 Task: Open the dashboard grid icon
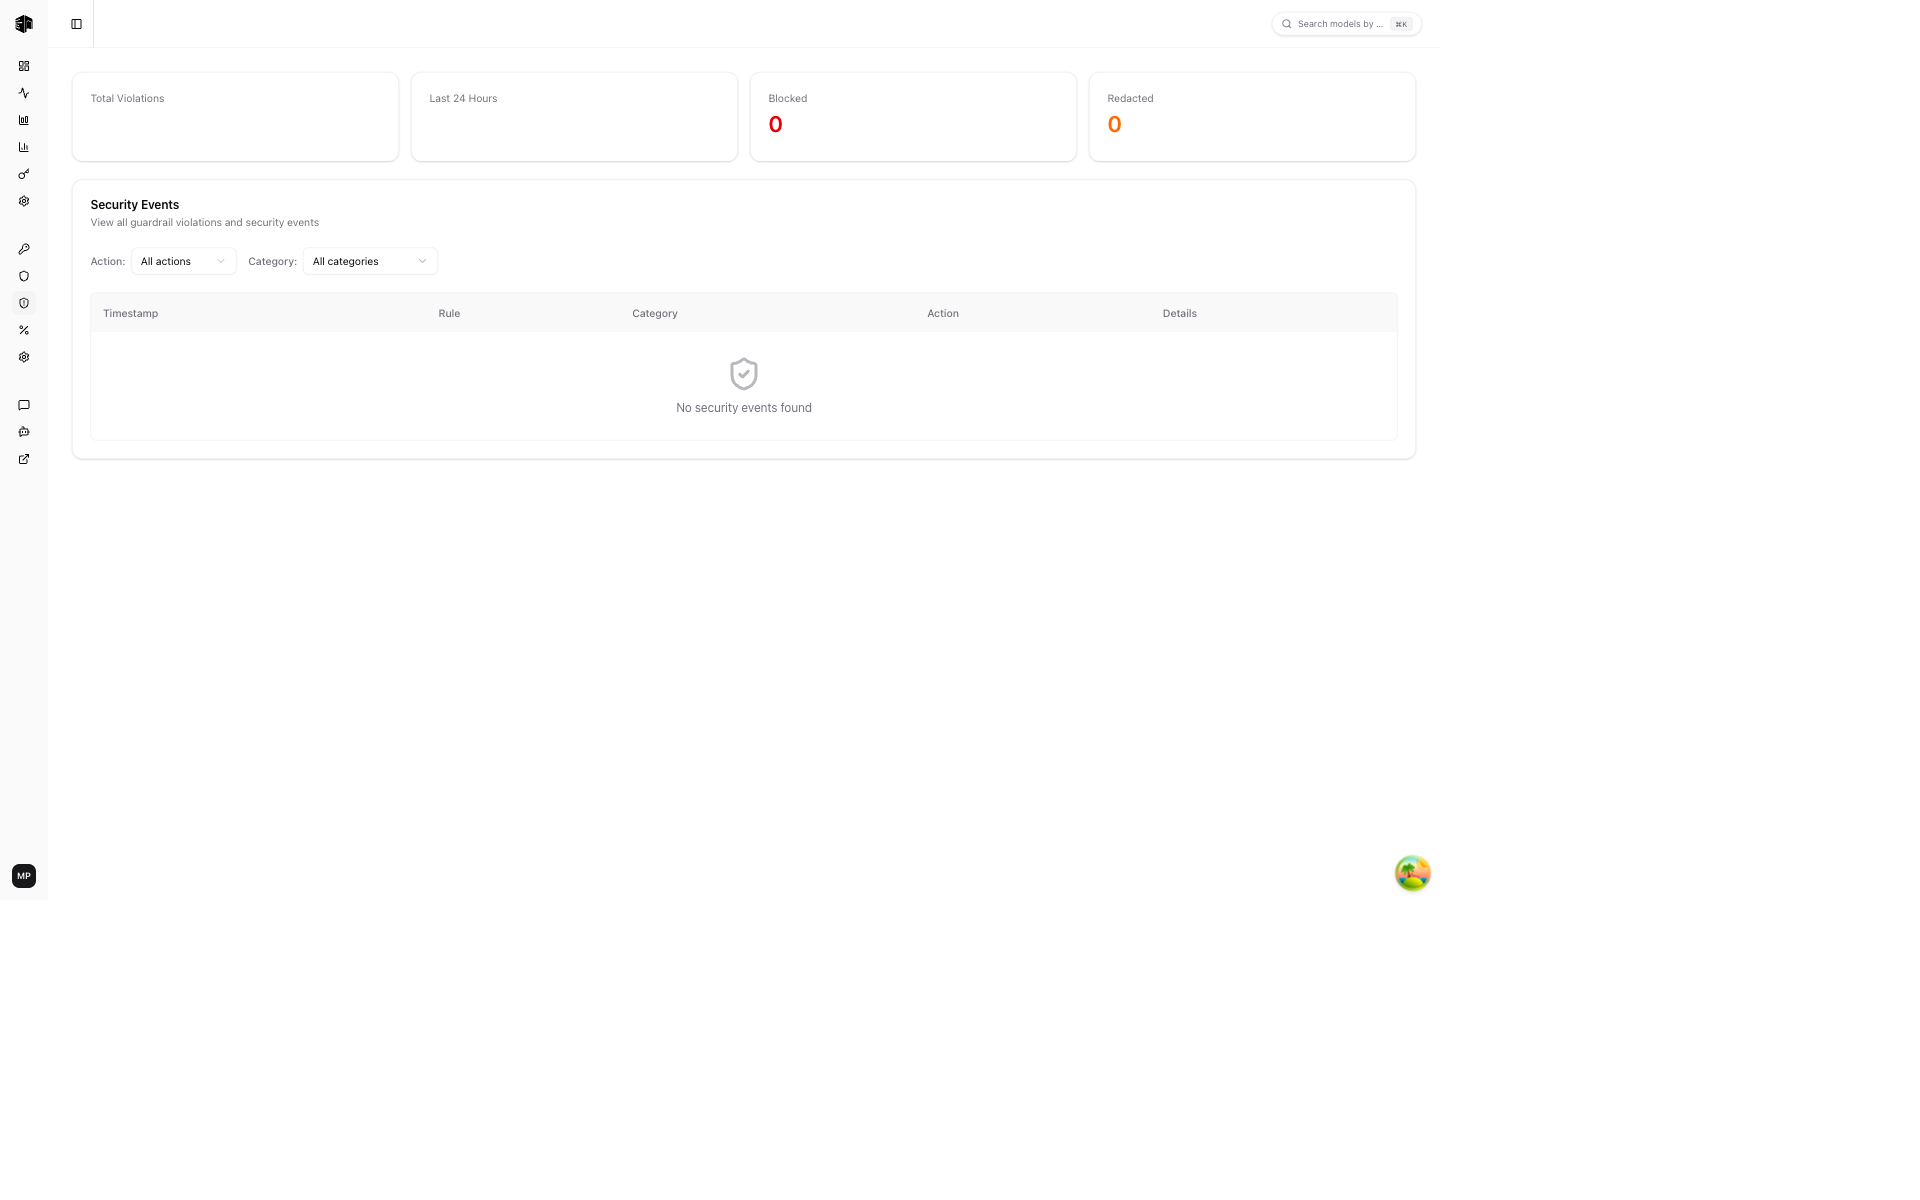pos(24,66)
